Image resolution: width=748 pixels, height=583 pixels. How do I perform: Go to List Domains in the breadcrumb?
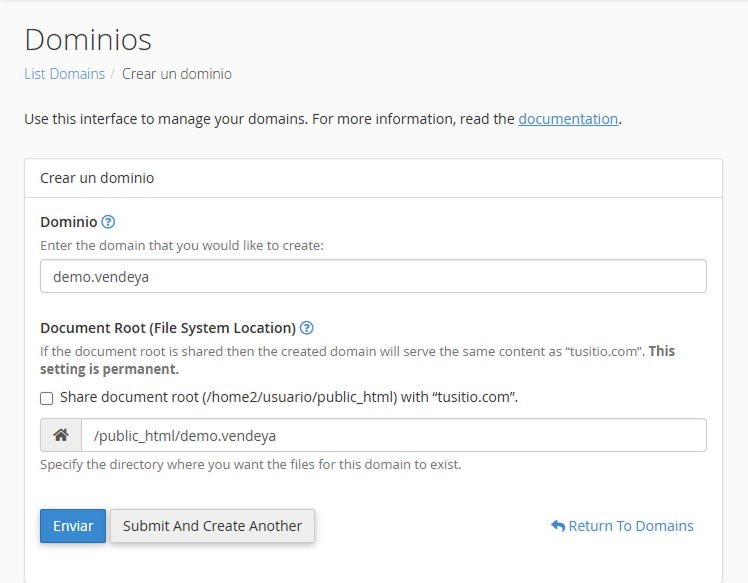(x=64, y=74)
